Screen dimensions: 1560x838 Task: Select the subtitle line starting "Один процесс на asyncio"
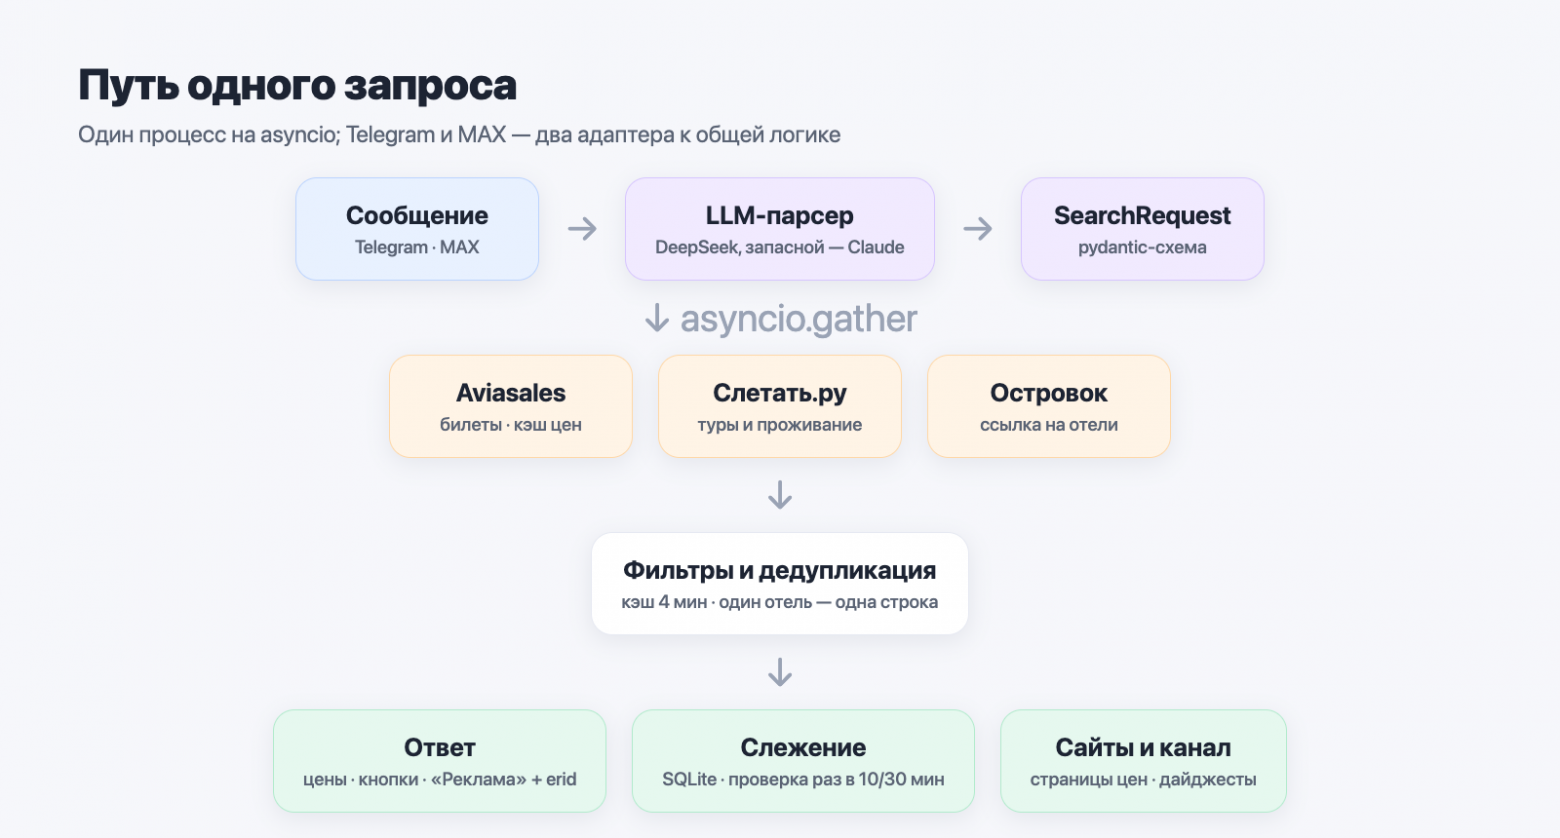pyautogui.click(x=459, y=135)
